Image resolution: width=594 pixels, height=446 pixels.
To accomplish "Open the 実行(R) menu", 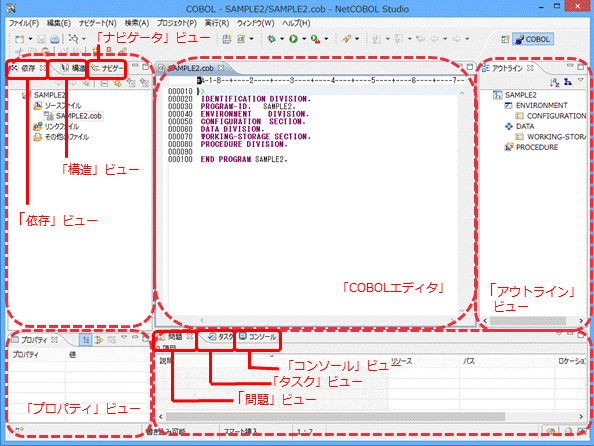I will pos(217,23).
